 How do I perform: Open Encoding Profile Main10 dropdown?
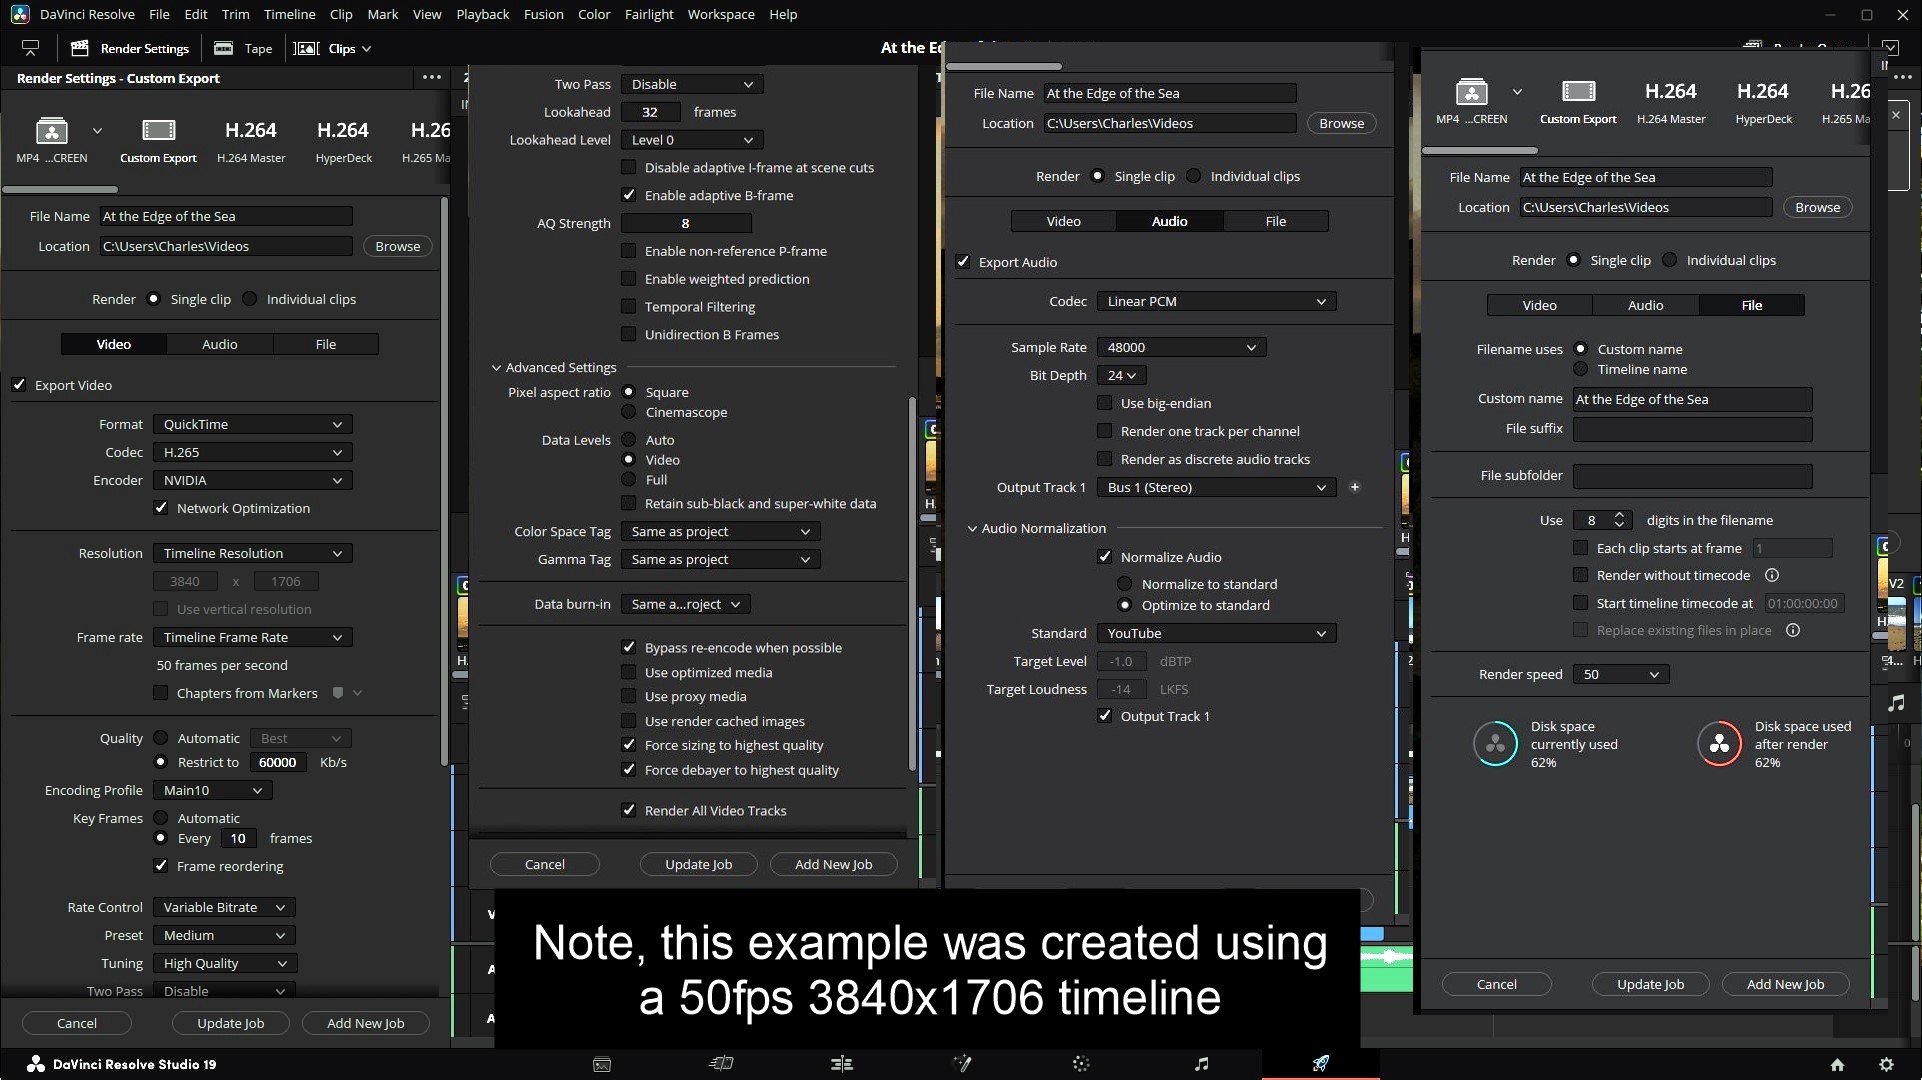[213, 790]
